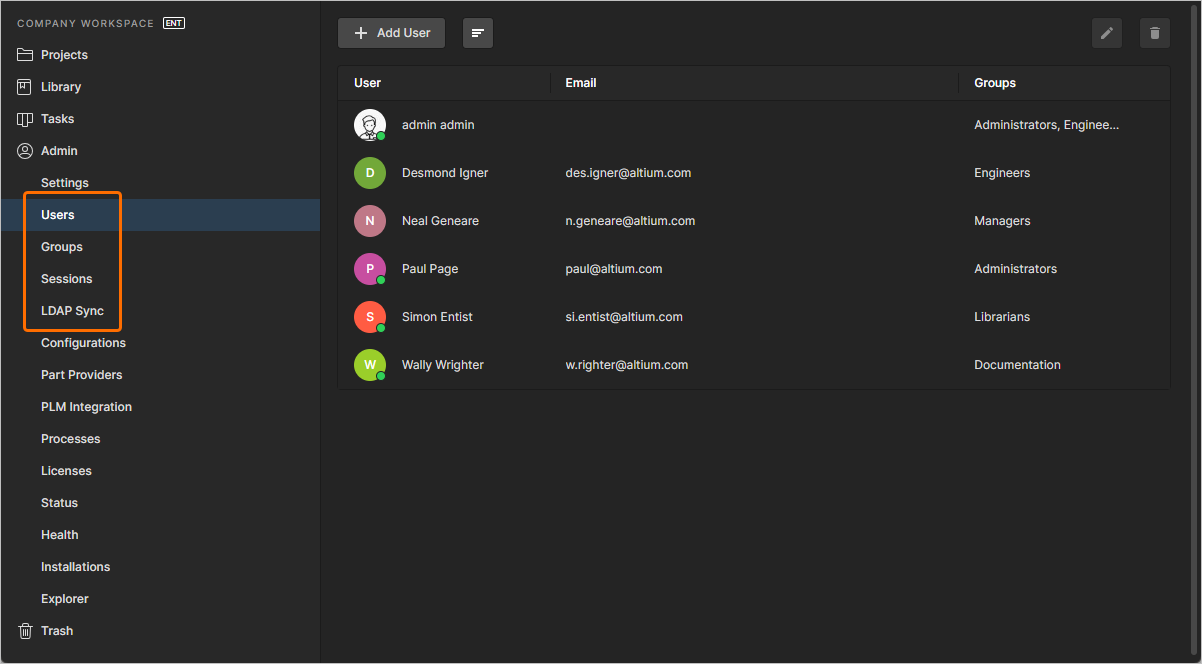Switch to the Groups admin page
The height and width of the screenshot is (664, 1202).
click(x=61, y=246)
